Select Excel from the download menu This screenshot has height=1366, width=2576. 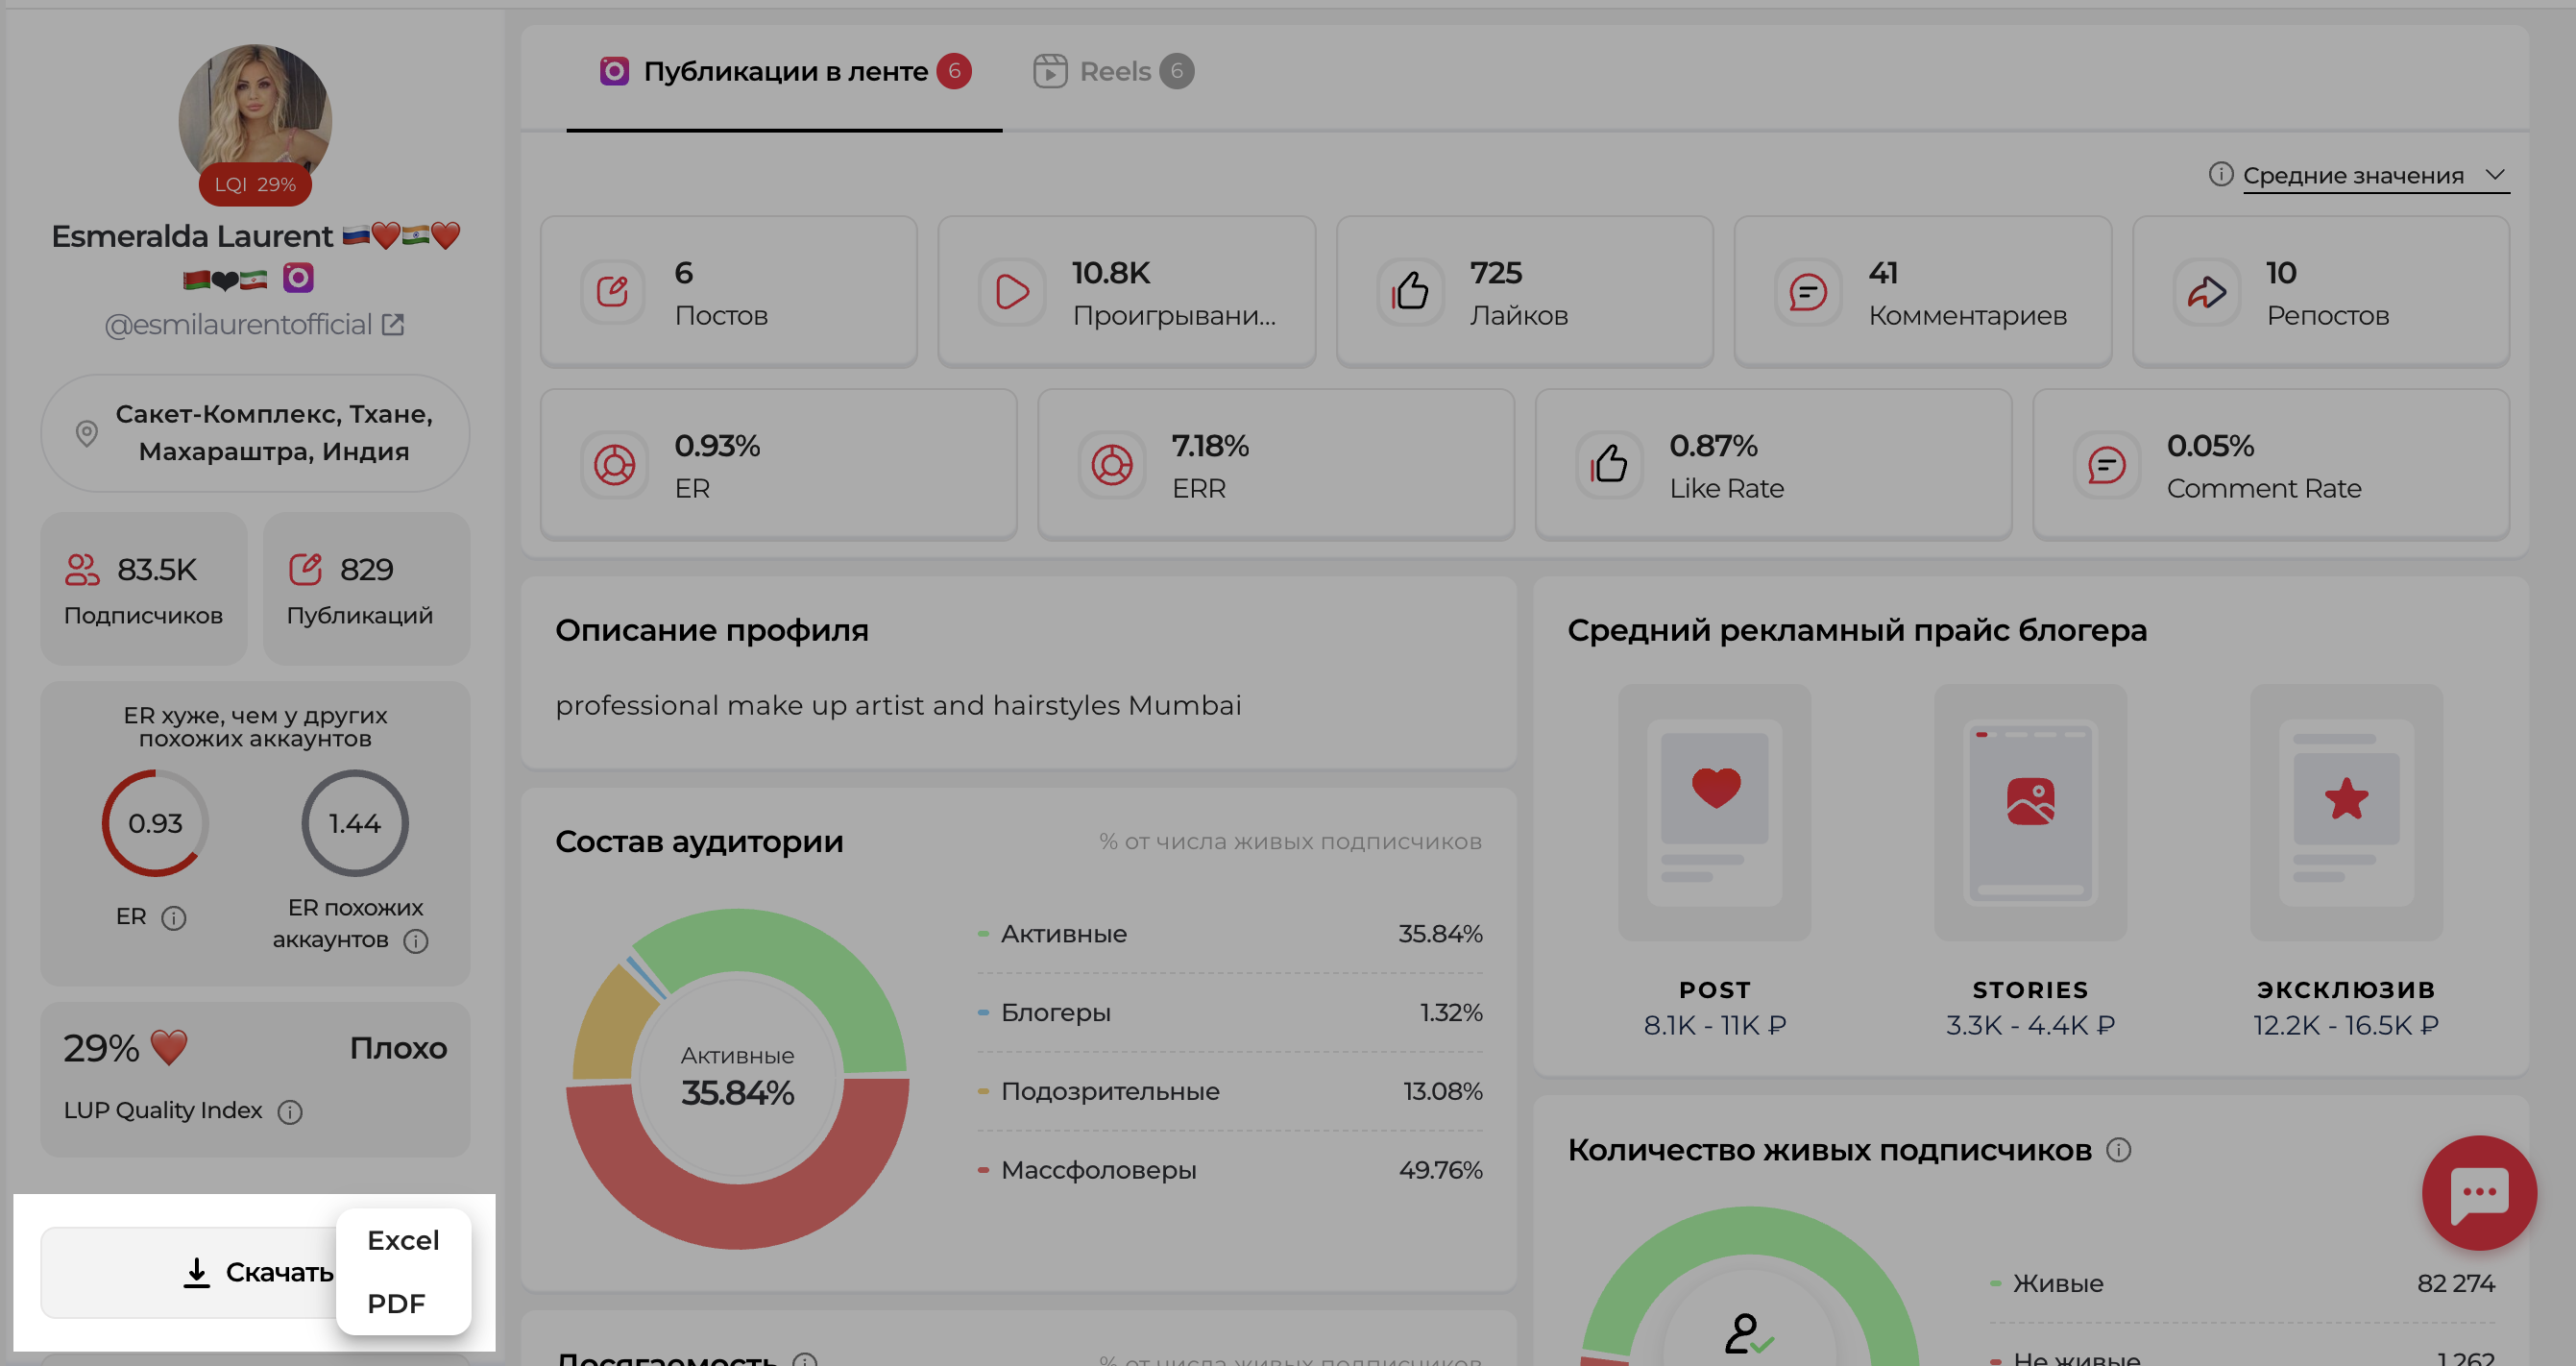coord(403,1240)
